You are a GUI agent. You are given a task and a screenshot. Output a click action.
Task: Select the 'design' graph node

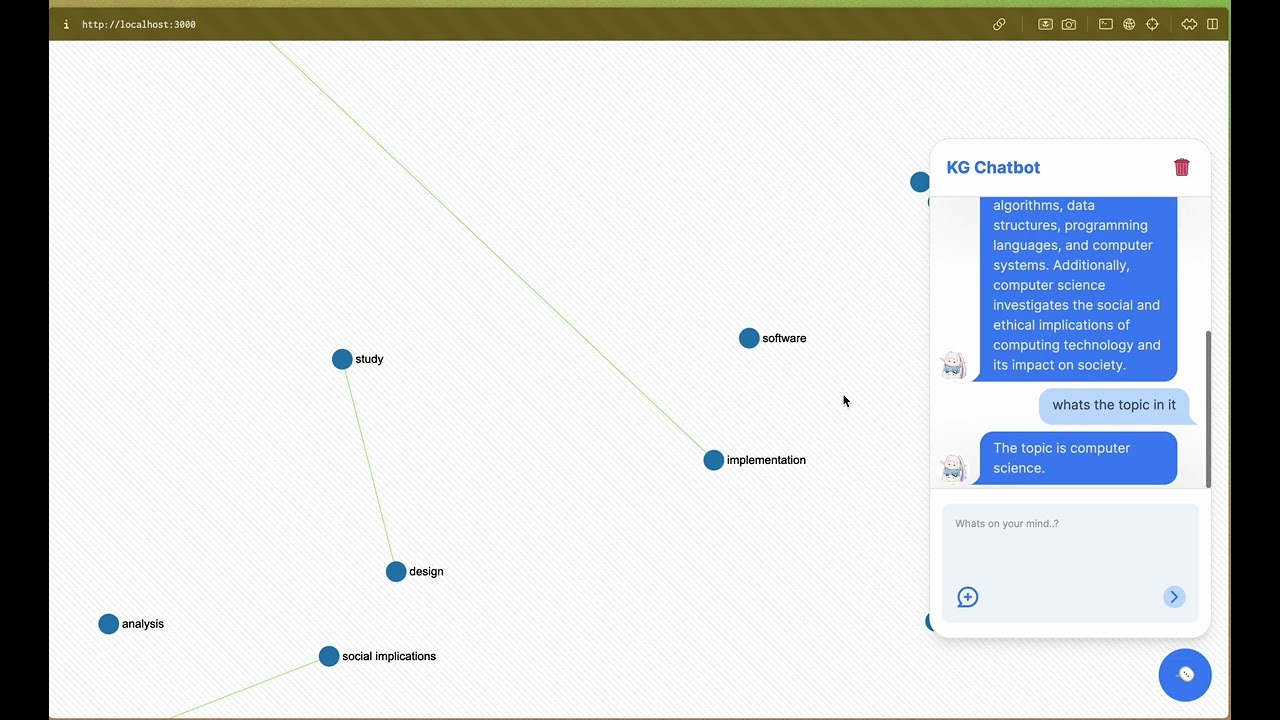(396, 572)
